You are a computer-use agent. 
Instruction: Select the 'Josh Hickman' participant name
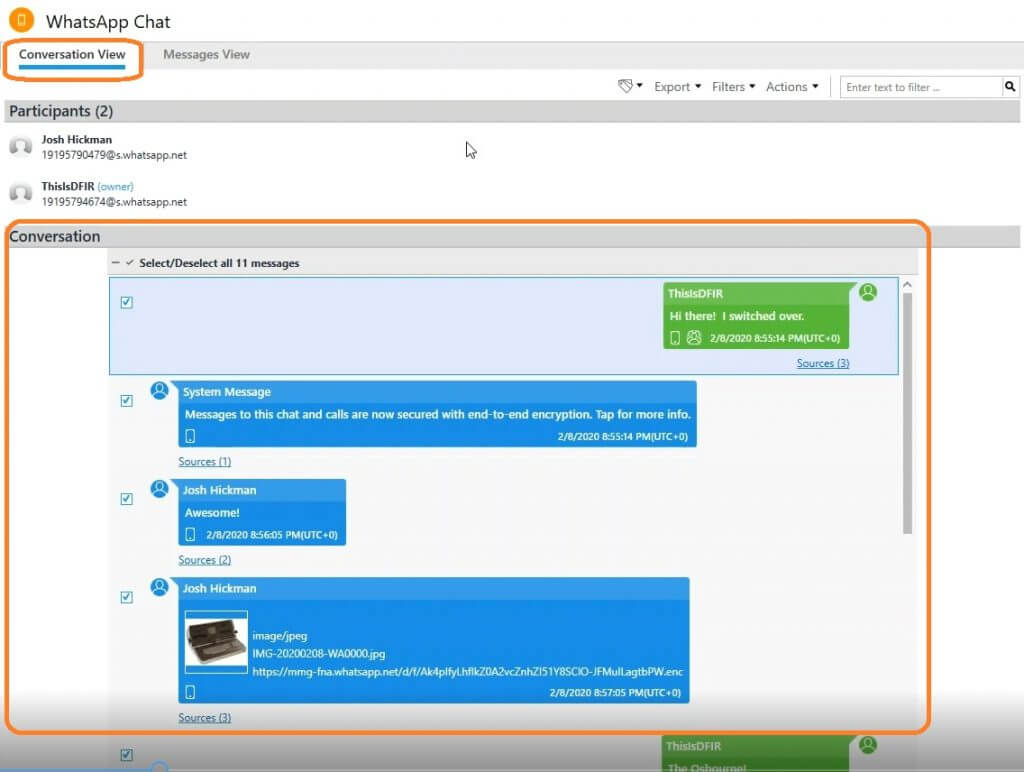point(76,139)
